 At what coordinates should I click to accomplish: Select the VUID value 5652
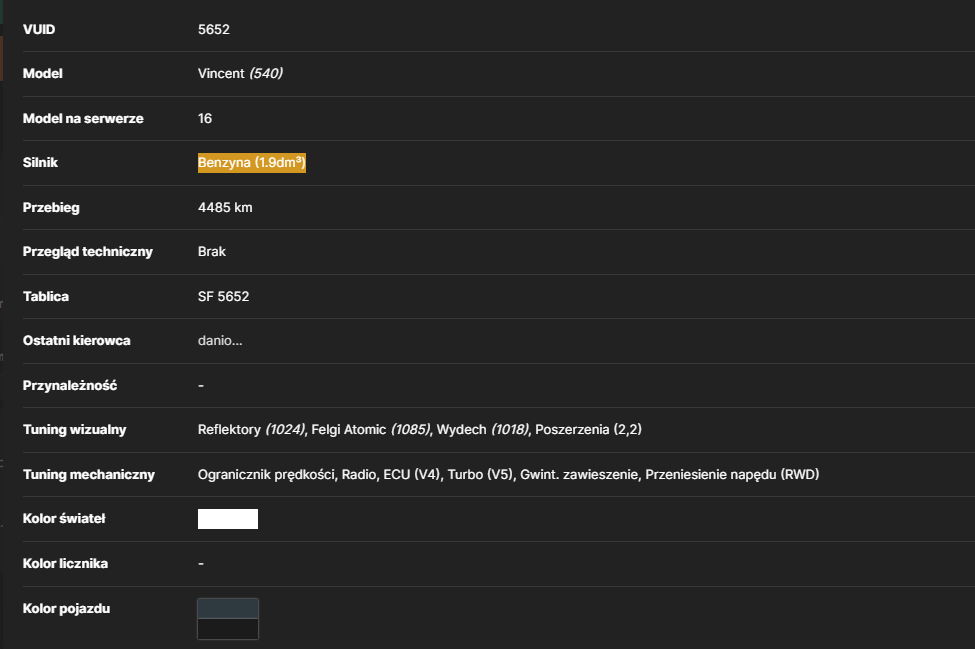(214, 29)
